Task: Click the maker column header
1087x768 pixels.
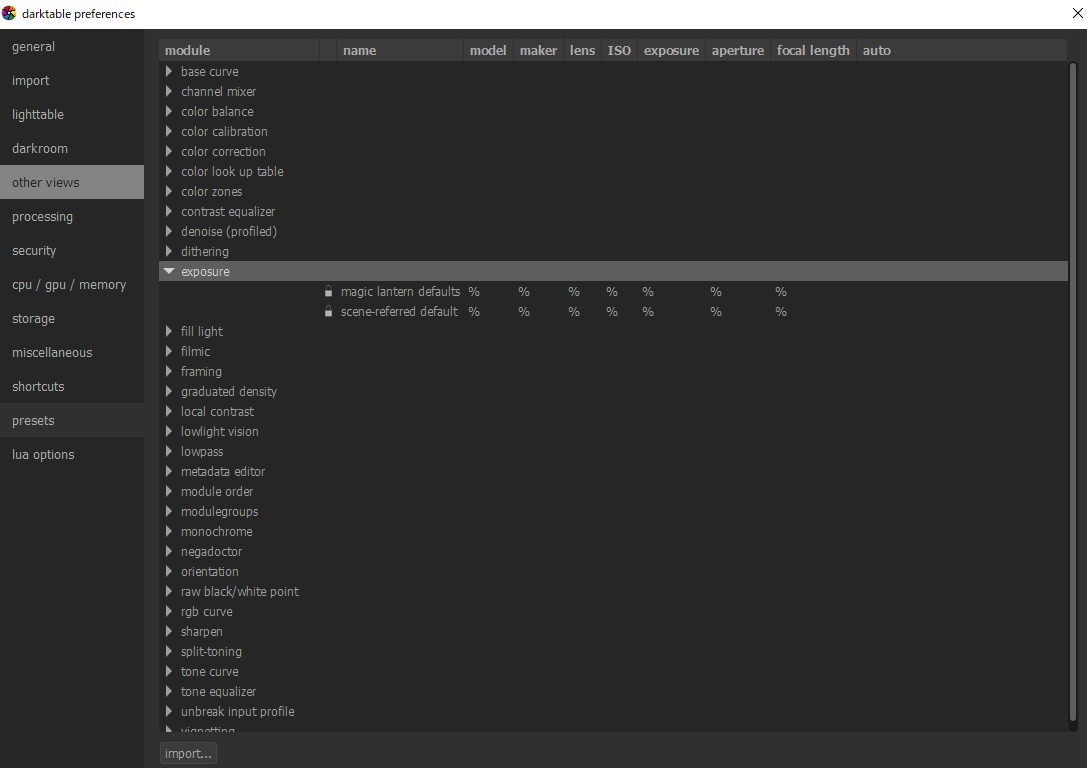Action: point(539,51)
